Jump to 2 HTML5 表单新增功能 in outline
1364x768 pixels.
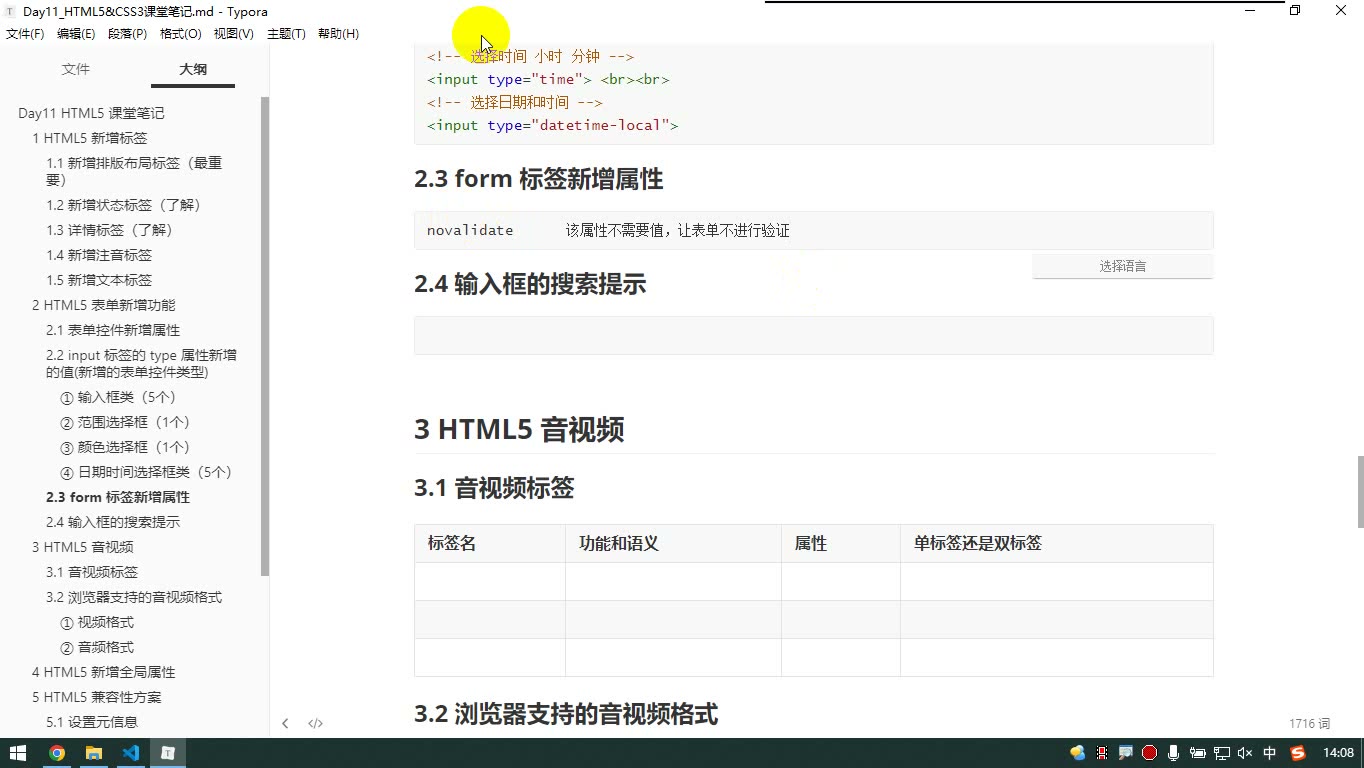[103, 305]
